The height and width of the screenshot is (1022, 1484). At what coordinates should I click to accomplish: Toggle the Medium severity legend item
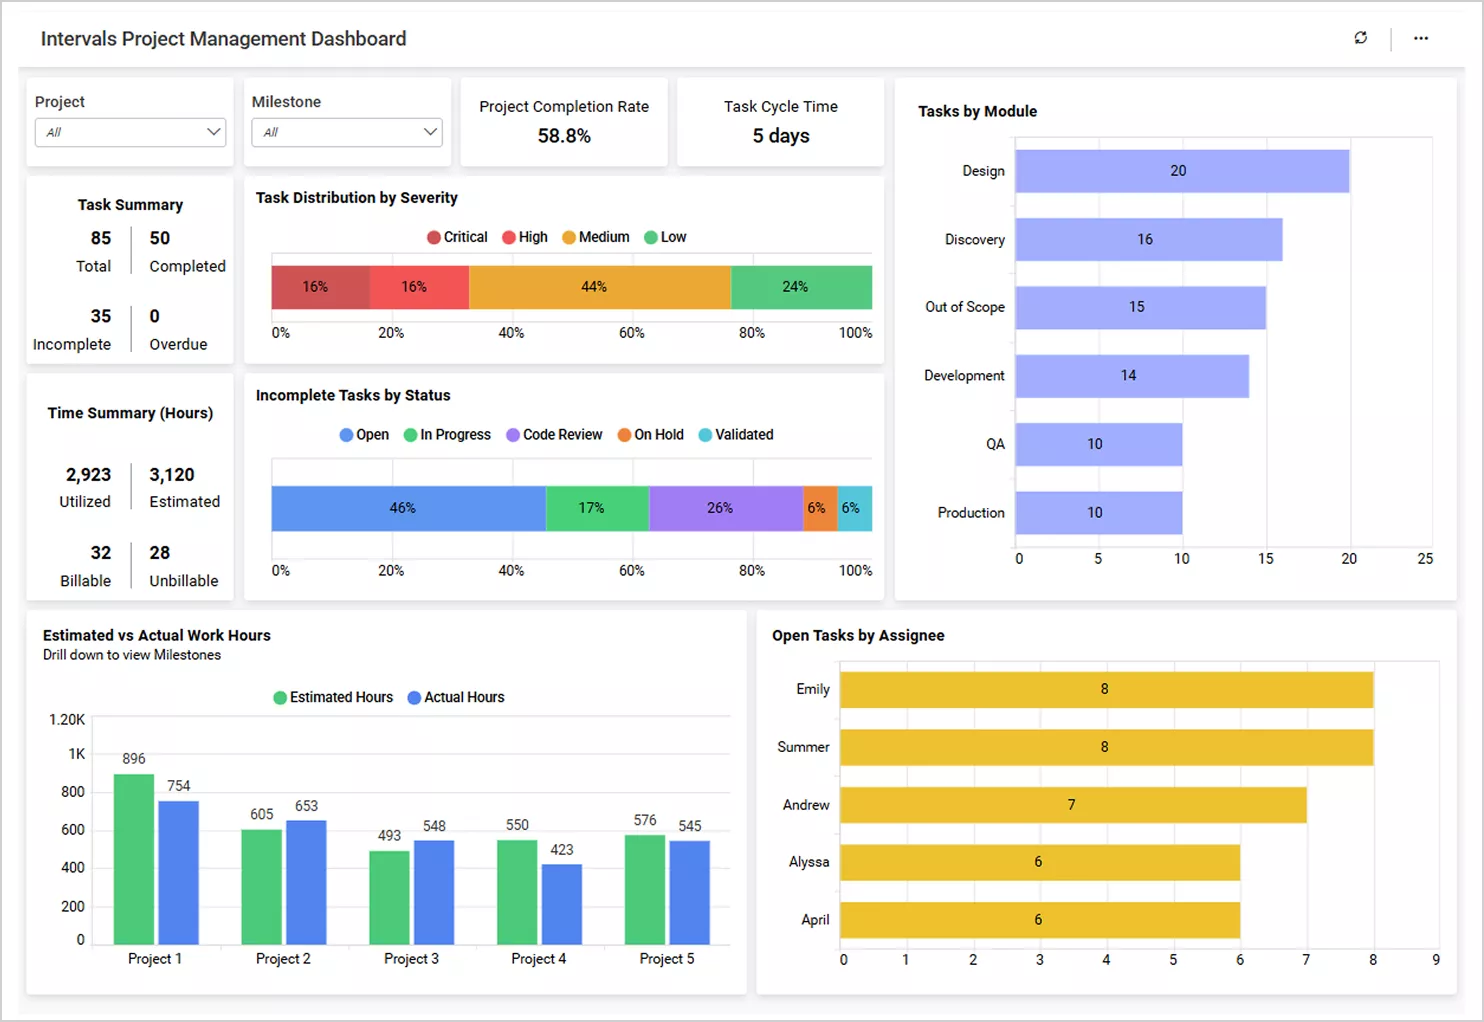tap(596, 237)
